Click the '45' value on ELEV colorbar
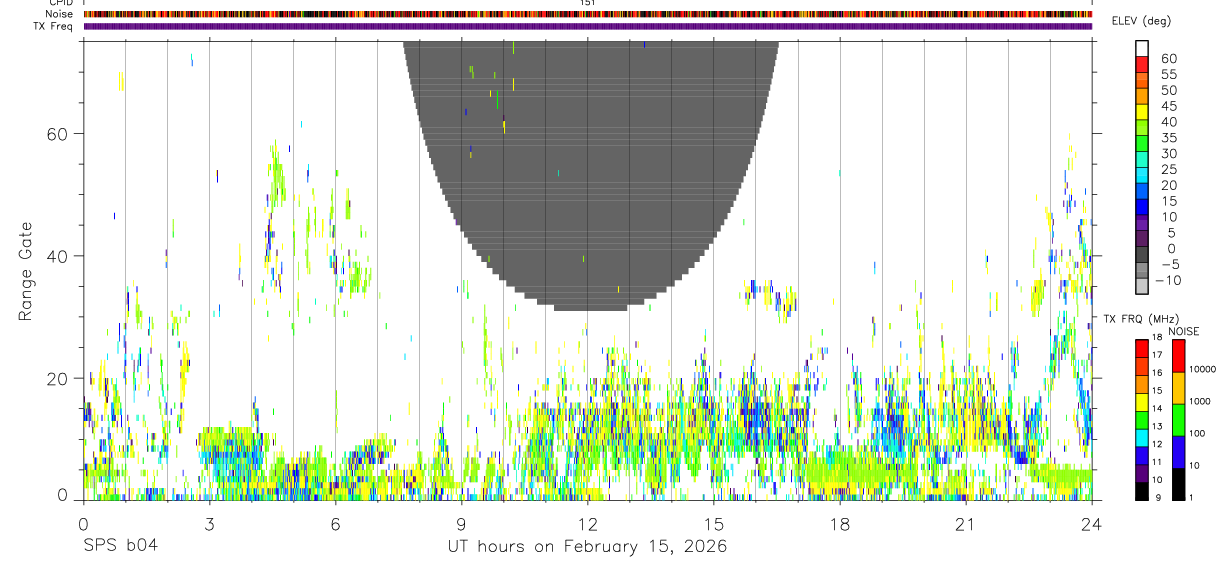This screenshot has height=567, width=1228. 1168,106
